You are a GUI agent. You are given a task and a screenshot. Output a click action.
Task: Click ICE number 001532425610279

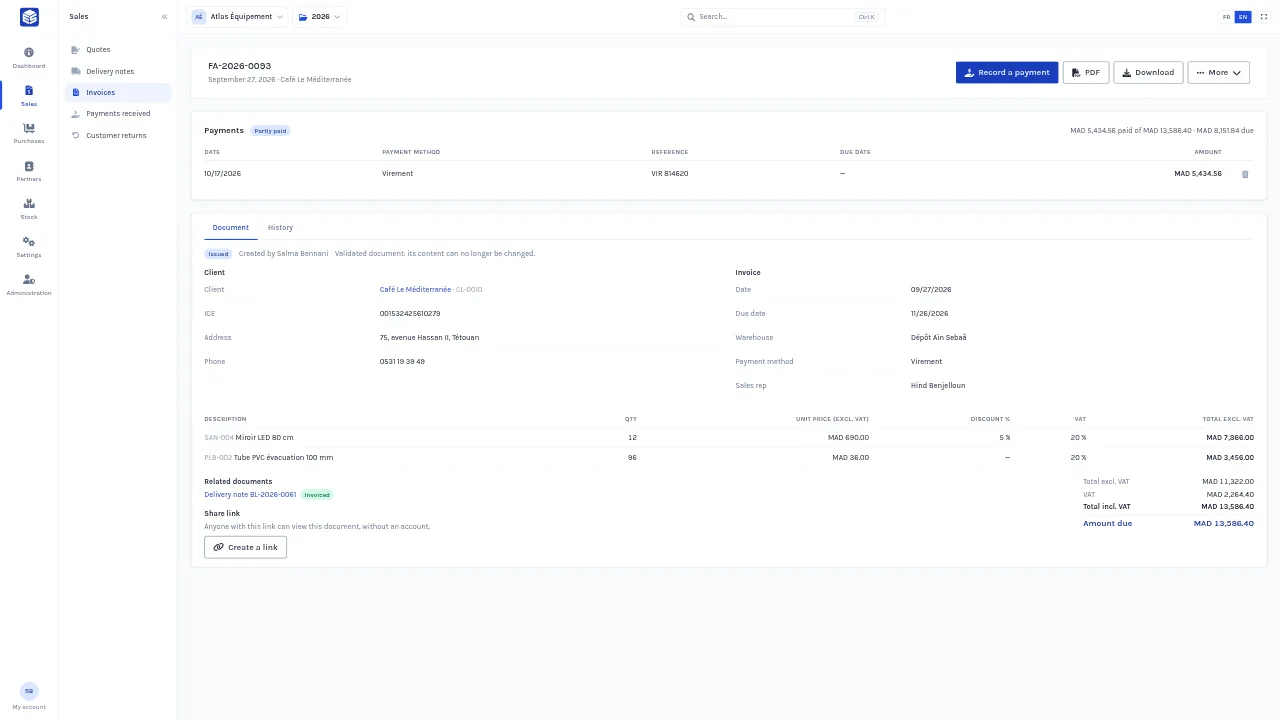click(410, 314)
